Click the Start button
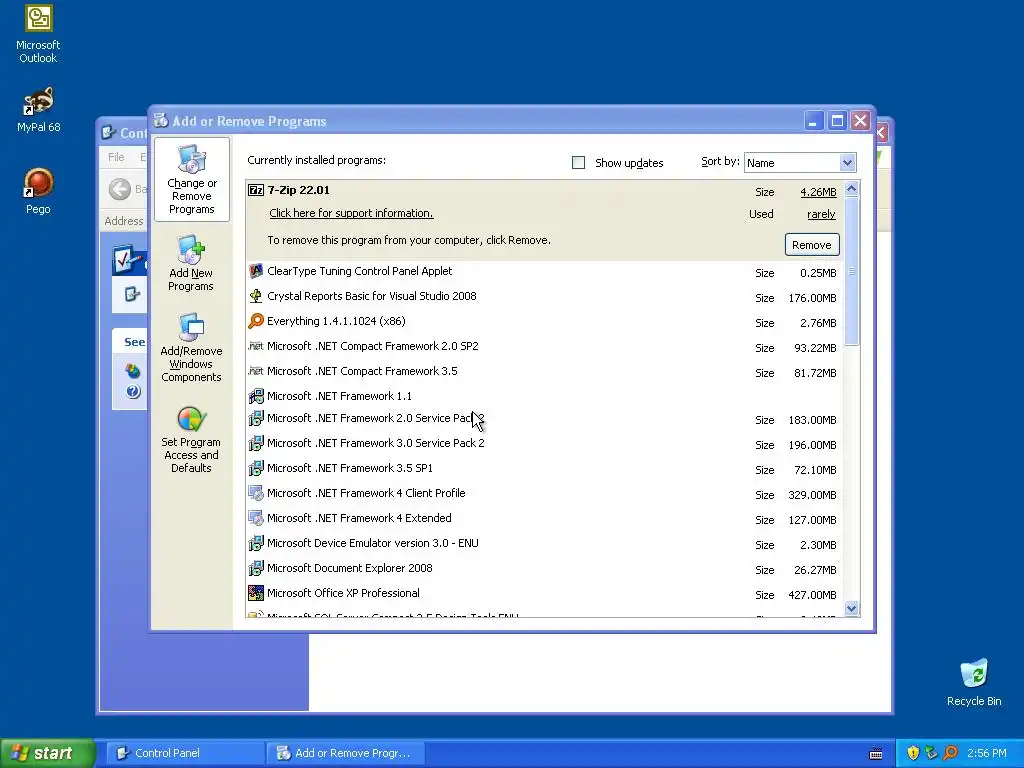This screenshot has height=768, width=1024. tap(48, 753)
